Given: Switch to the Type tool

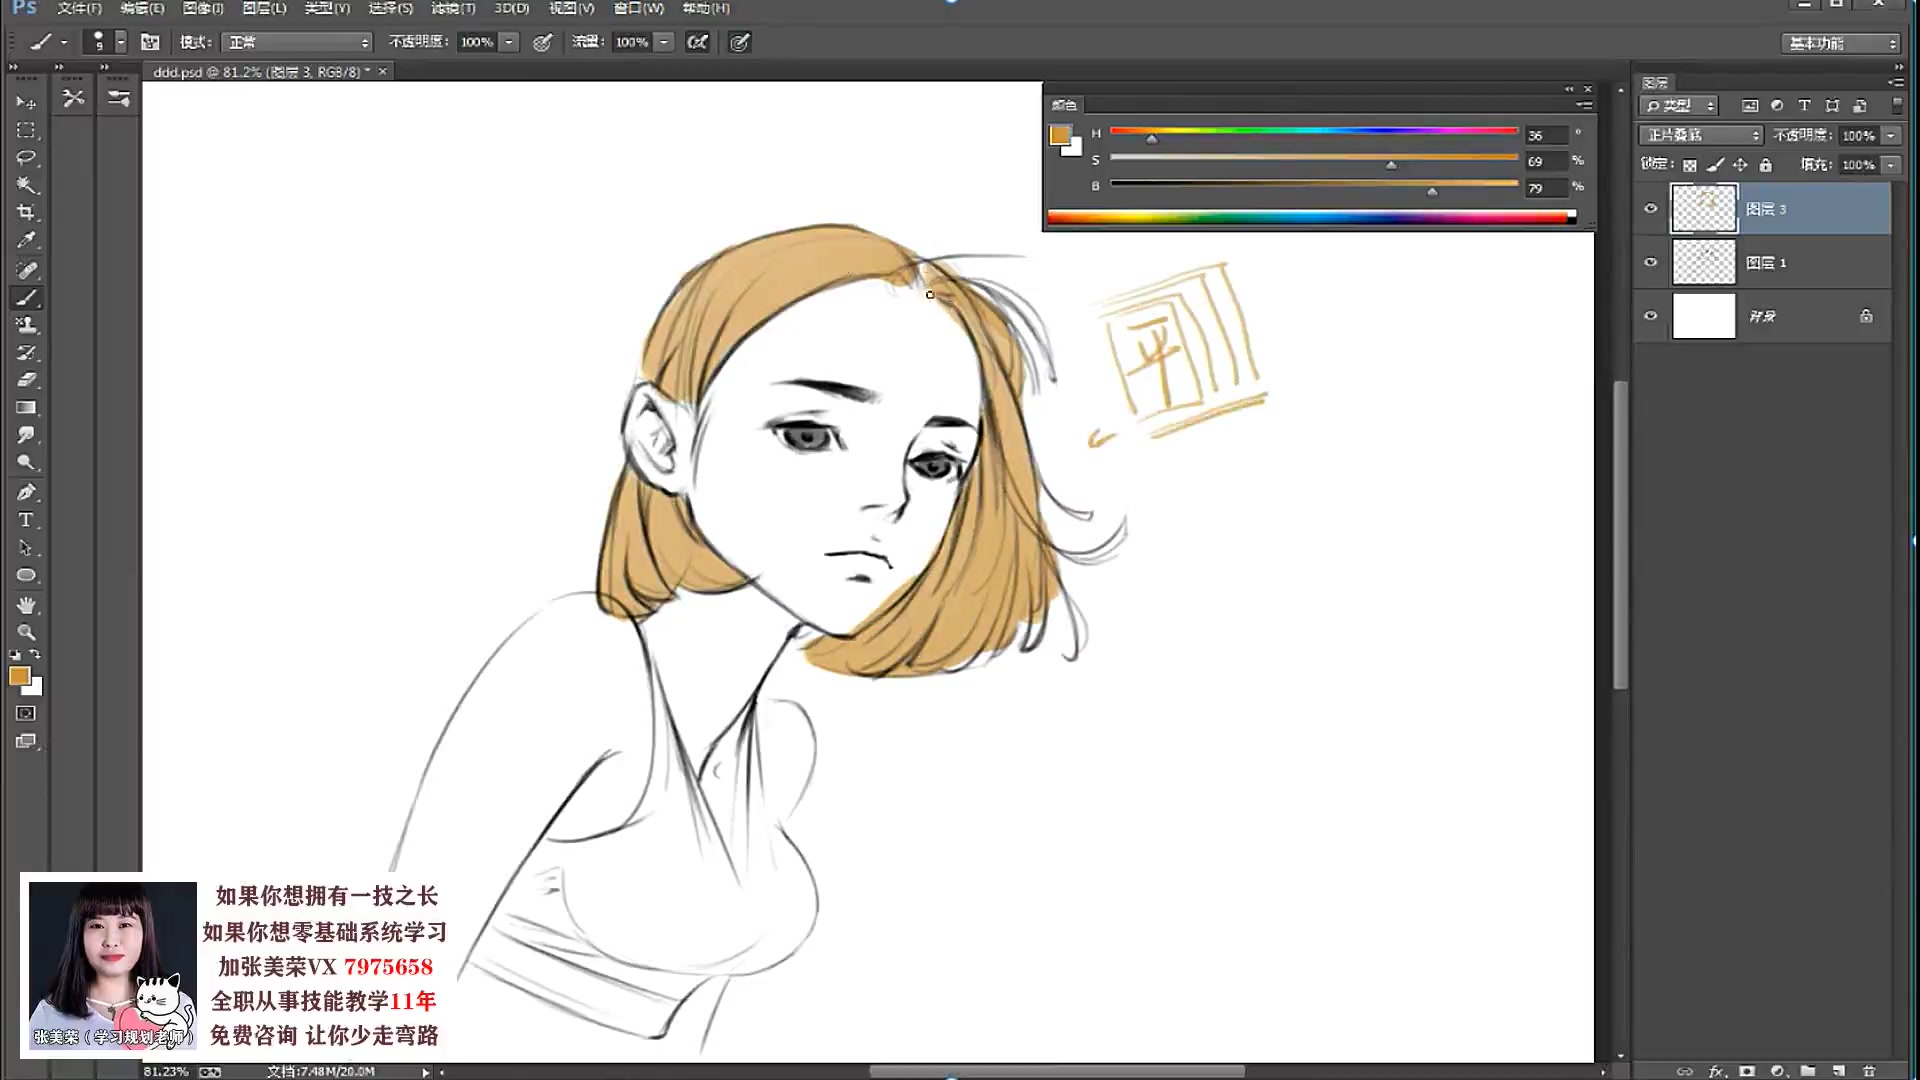Looking at the screenshot, I should [26, 519].
